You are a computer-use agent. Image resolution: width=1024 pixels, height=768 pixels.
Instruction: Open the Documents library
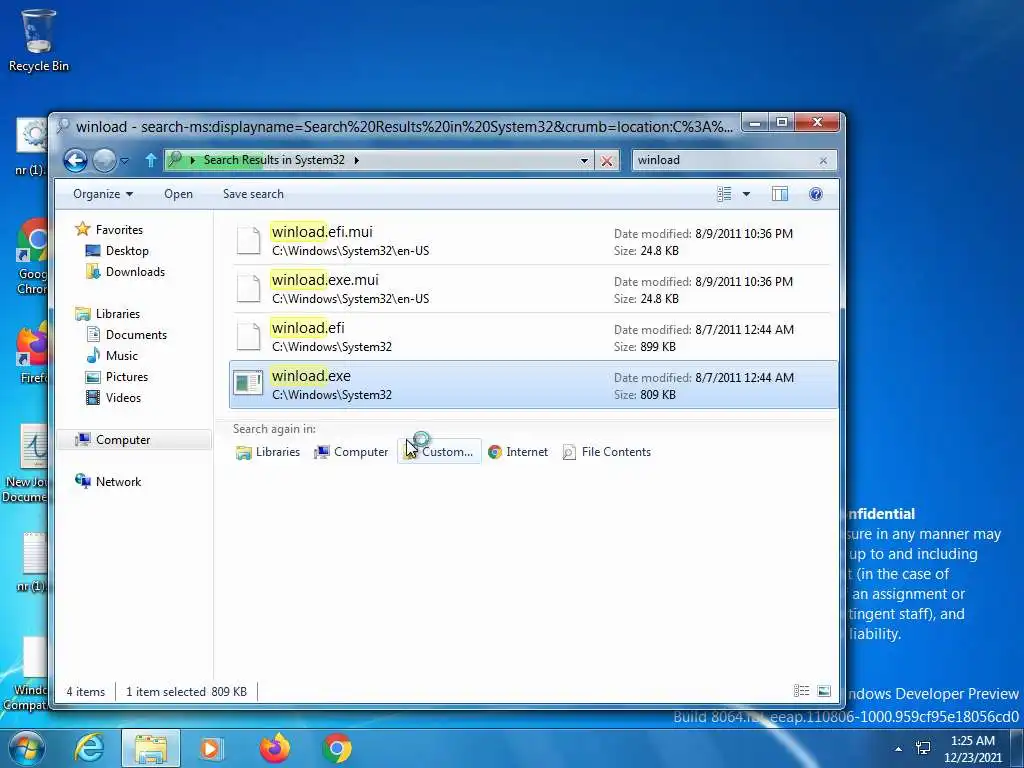pos(136,335)
